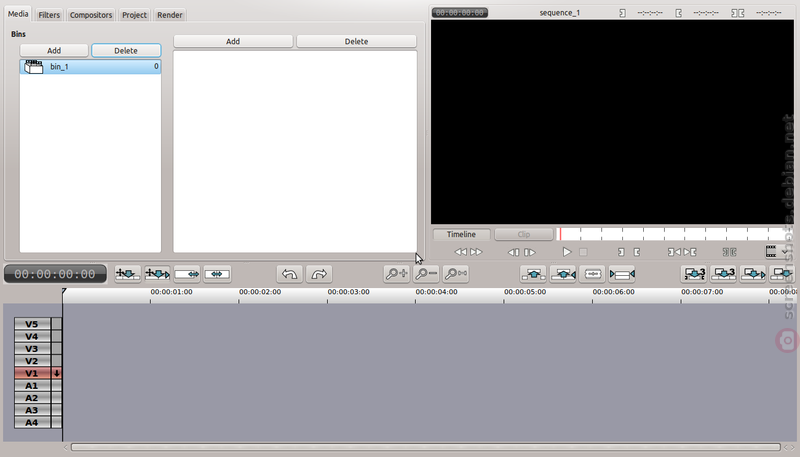Toggle V2 track mute switch
This screenshot has width=800, height=457.
click(57, 361)
